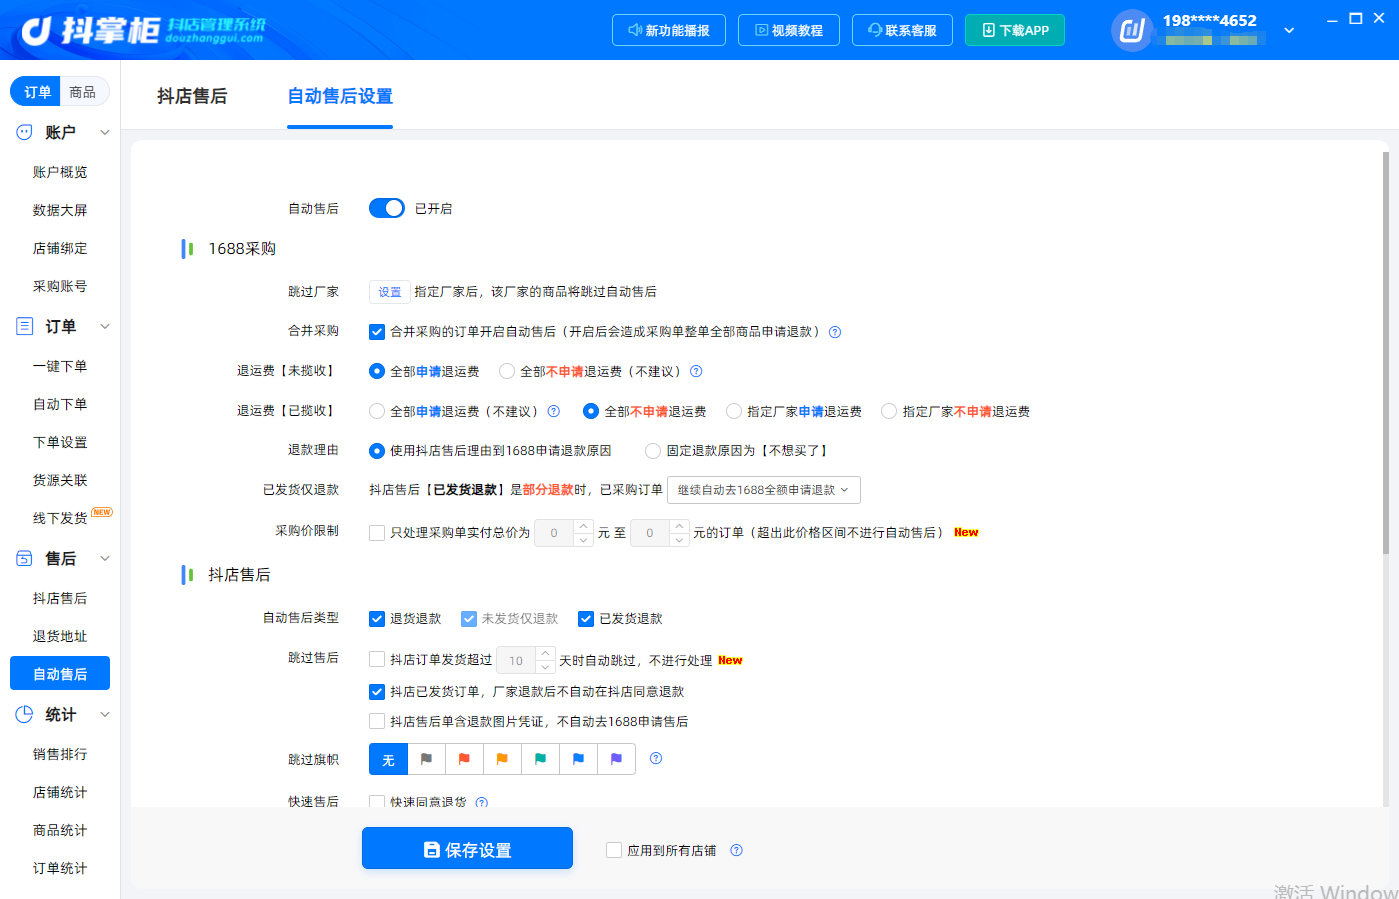Screen dimensions: 1399x899
Task: Uncheck 厂家退款后不自动在抖店同意退款
Action: [x=377, y=691]
